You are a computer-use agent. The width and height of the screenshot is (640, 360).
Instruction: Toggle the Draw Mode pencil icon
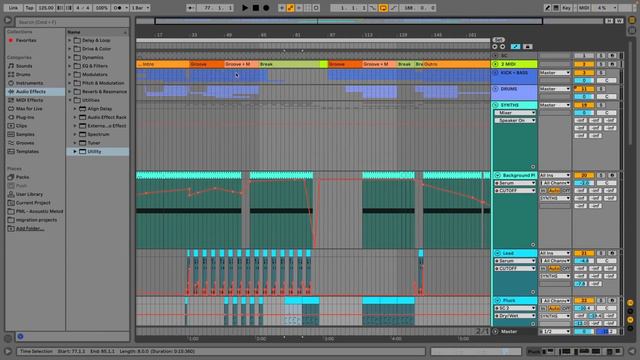(x=547, y=8)
